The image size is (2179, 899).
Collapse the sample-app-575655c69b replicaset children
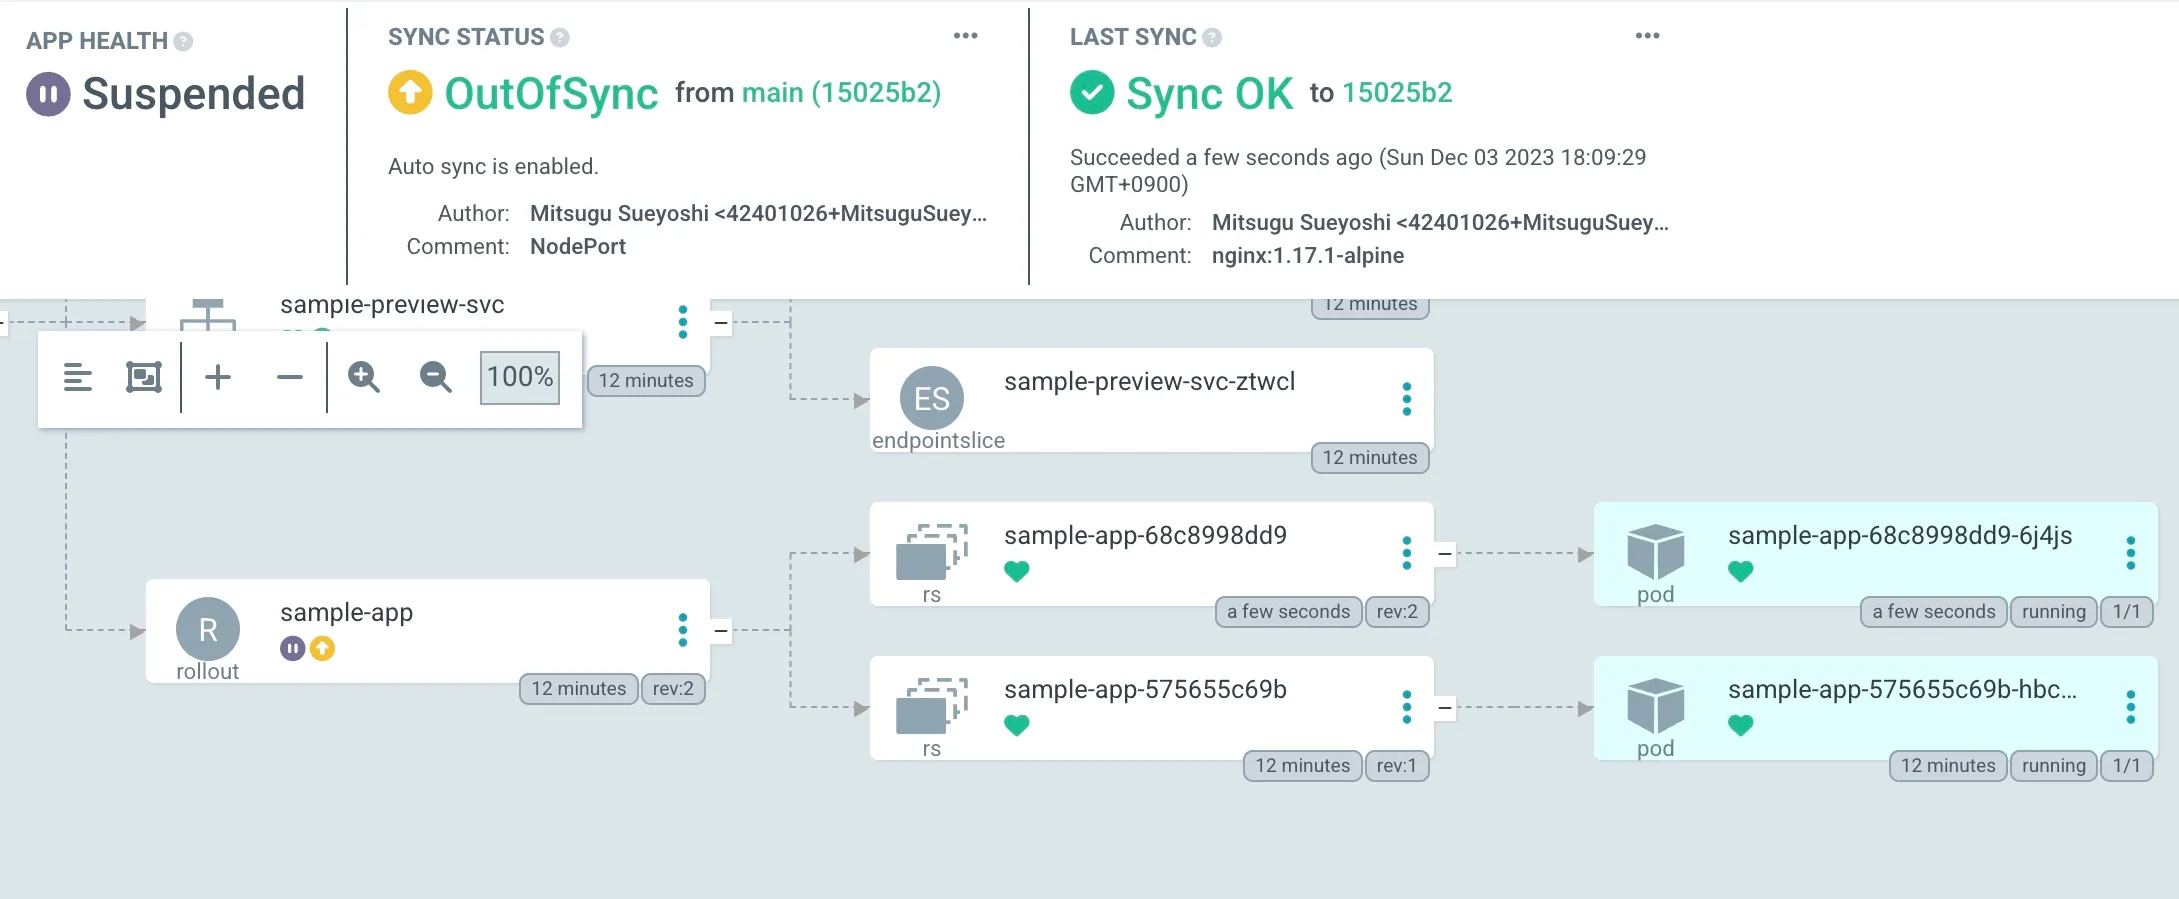tap(1445, 707)
